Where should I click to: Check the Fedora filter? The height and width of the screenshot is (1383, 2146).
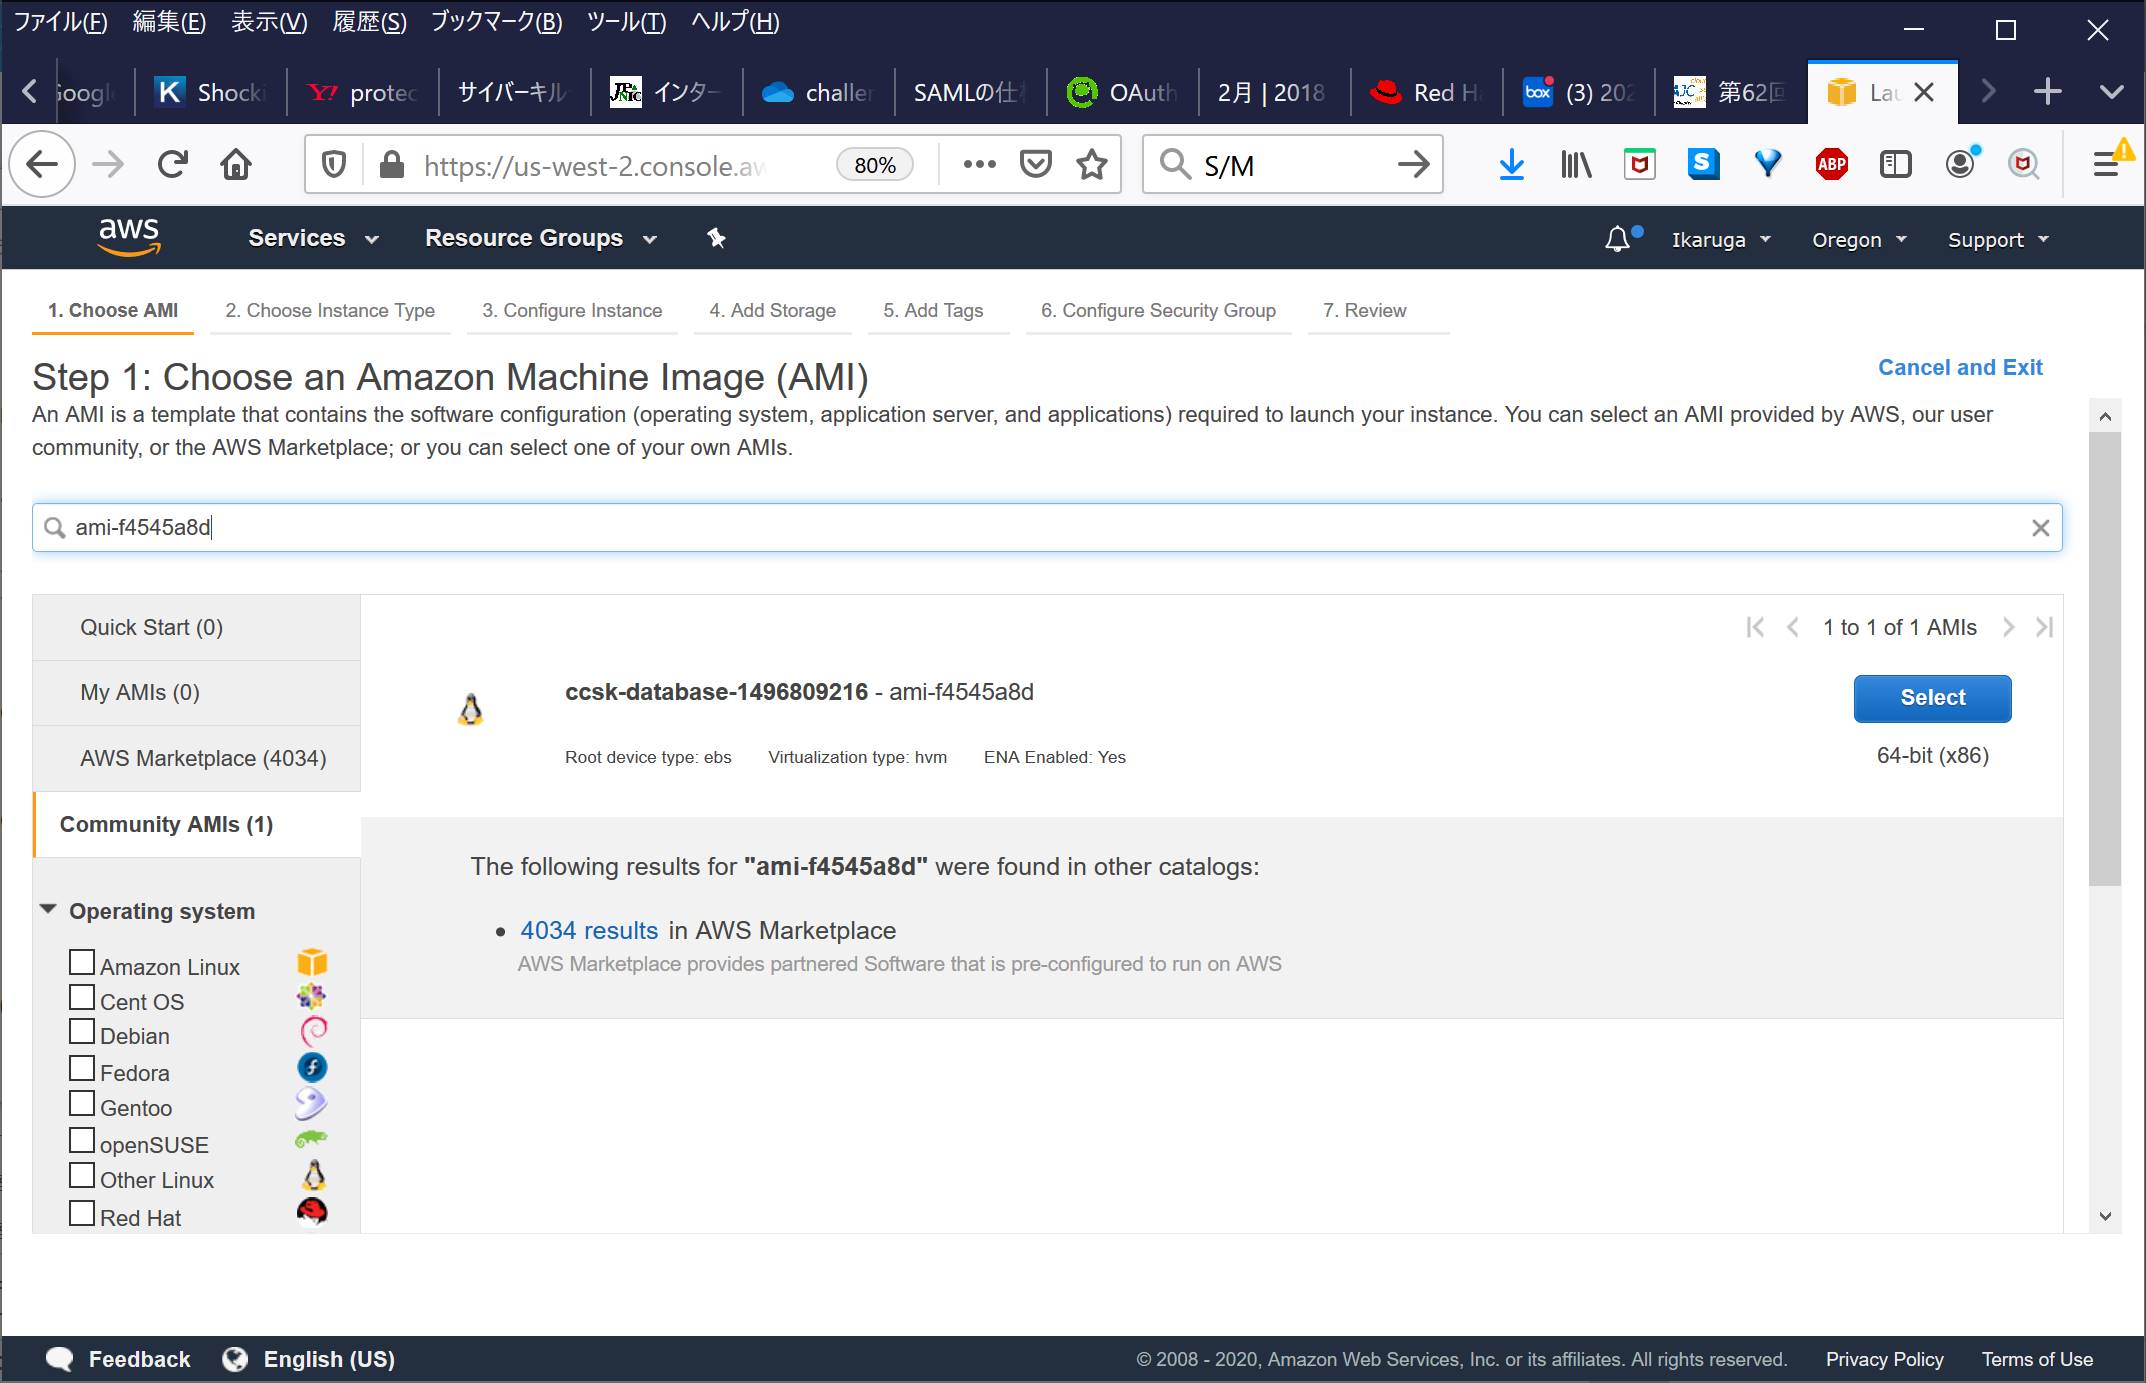coord(82,1069)
